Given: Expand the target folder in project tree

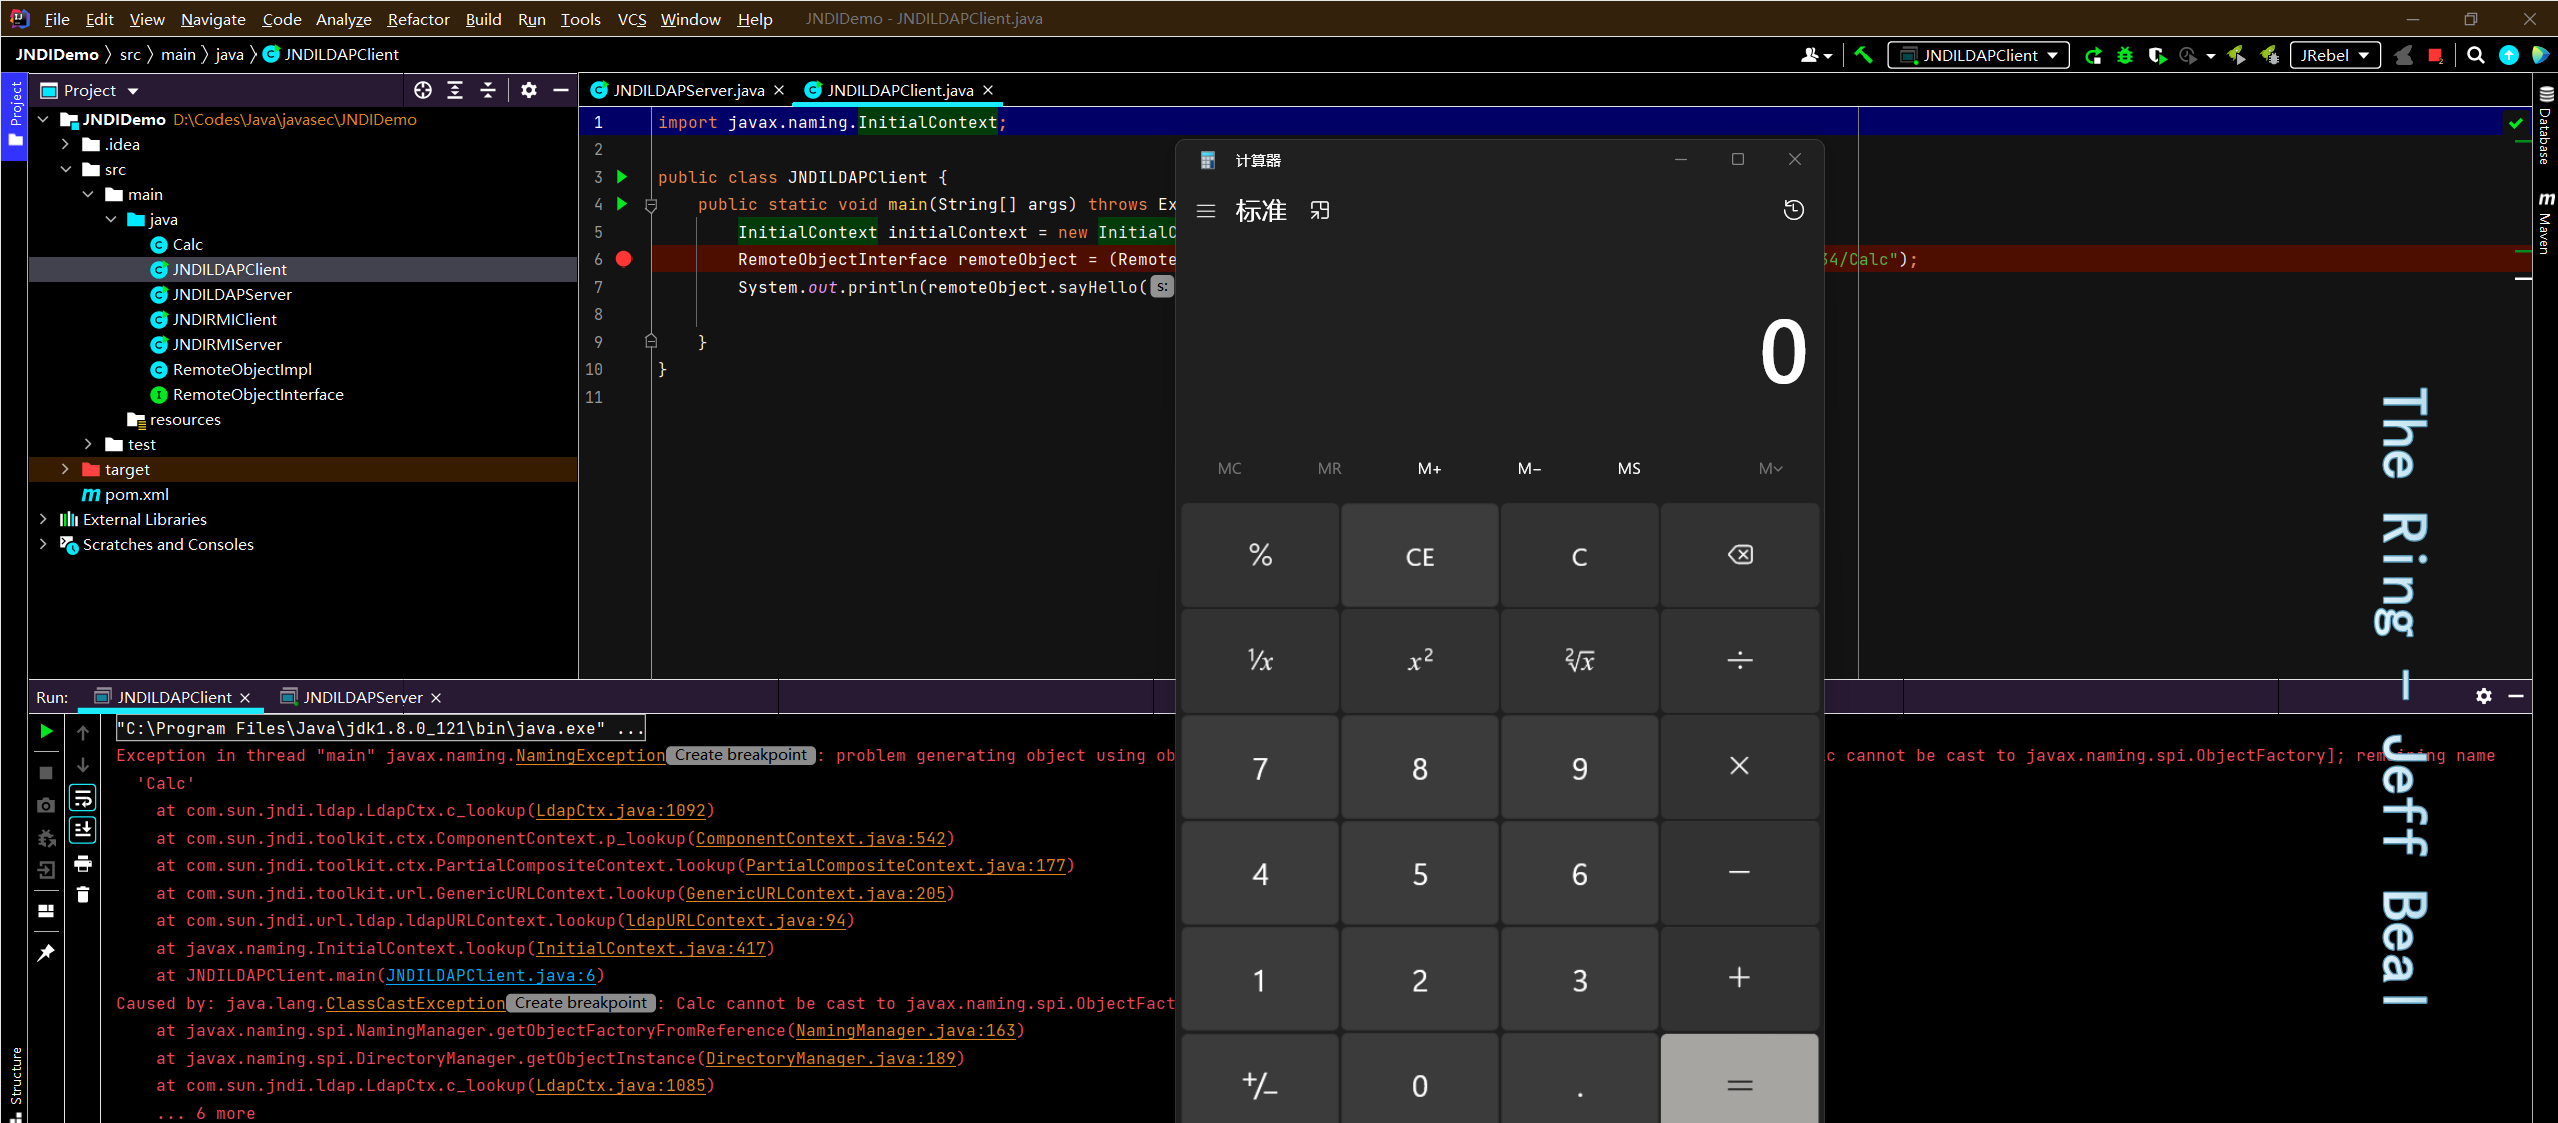Looking at the screenshot, I should [66, 469].
